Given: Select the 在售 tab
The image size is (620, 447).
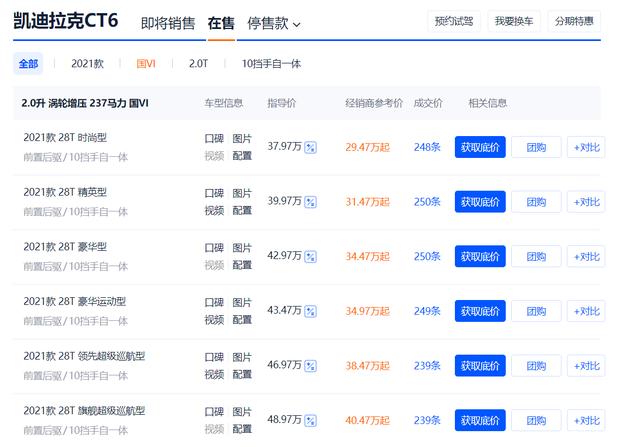Looking at the screenshot, I should pyautogui.click(x=221, y=23).
